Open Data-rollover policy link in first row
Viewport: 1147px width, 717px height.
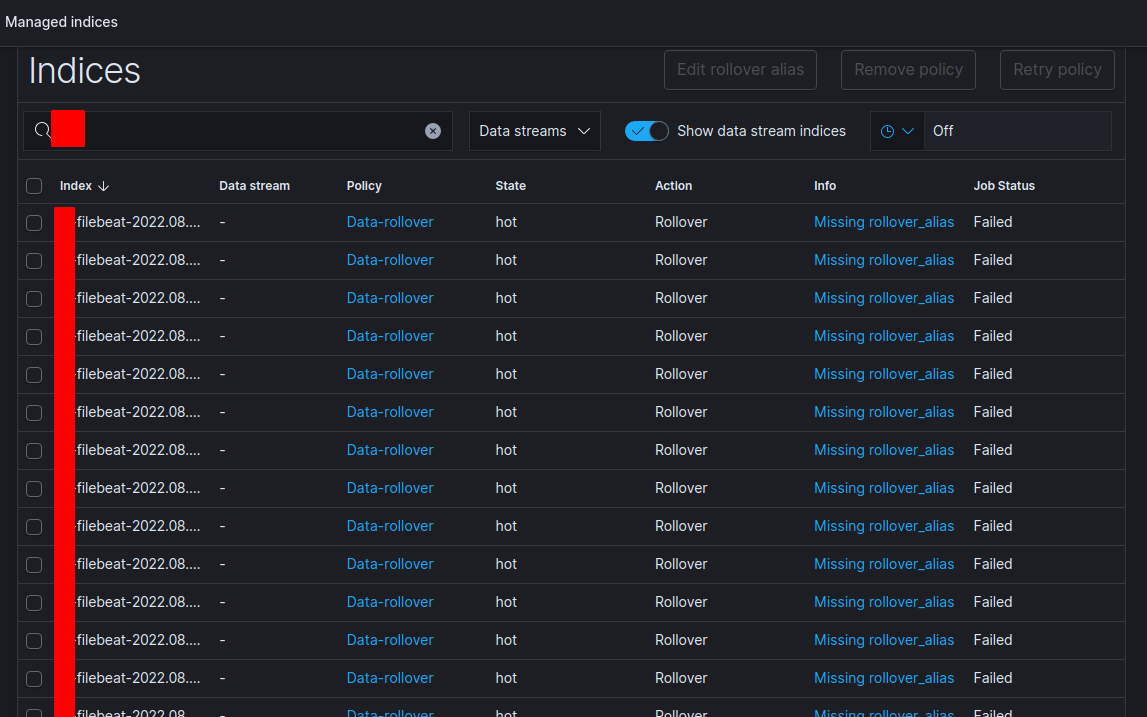click(390, 222)
